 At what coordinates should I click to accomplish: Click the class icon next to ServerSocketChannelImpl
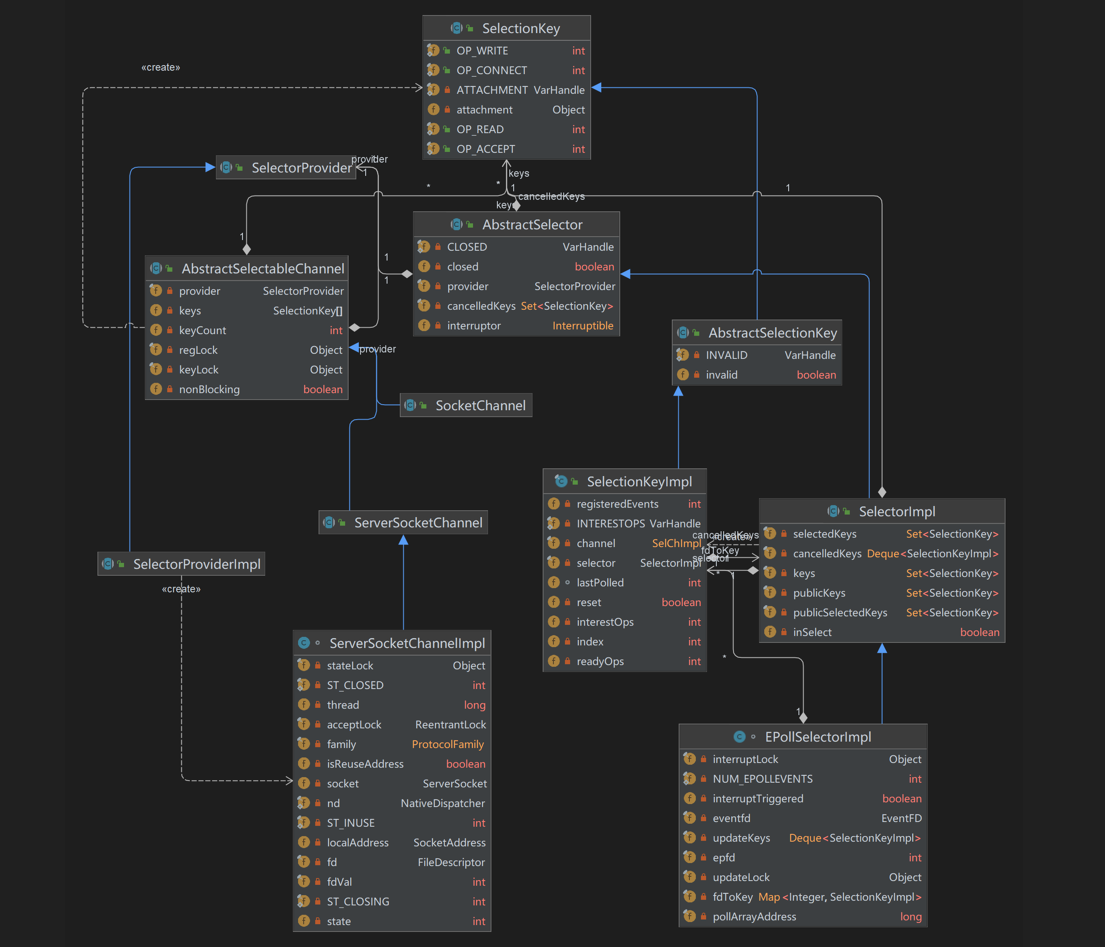point(304,643)
